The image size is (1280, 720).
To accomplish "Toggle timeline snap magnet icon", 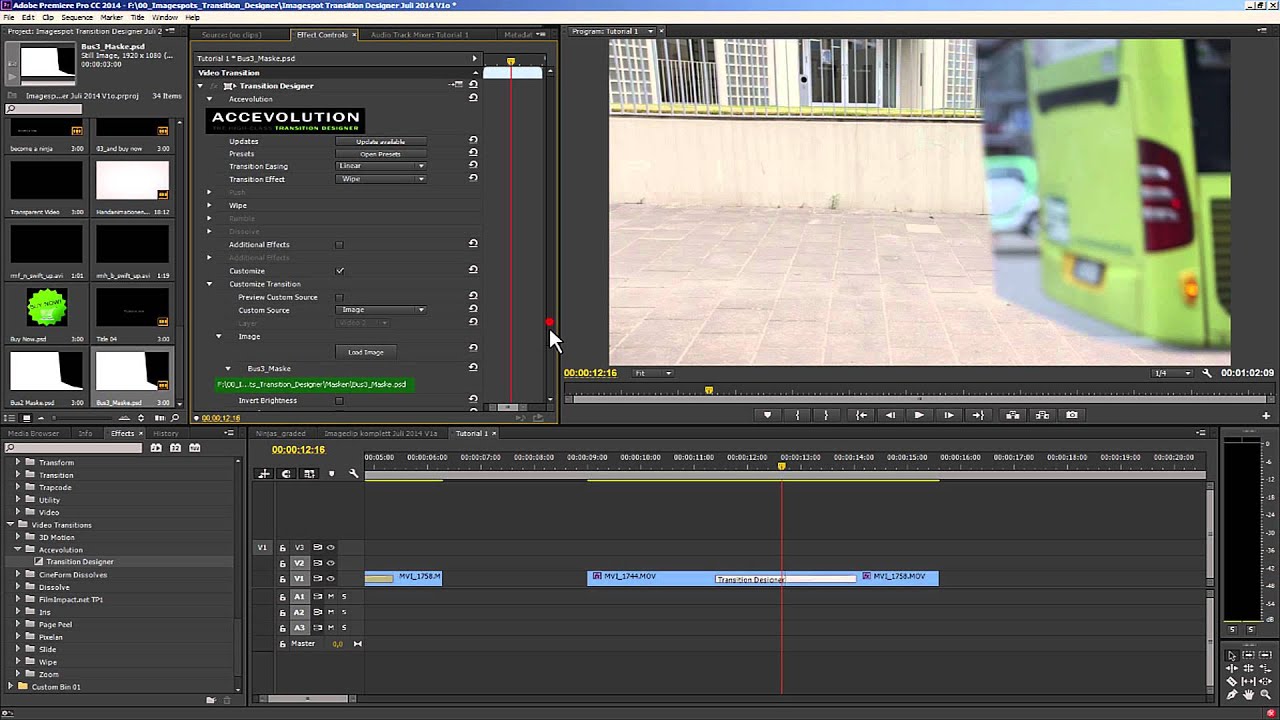I will [286, 473].
